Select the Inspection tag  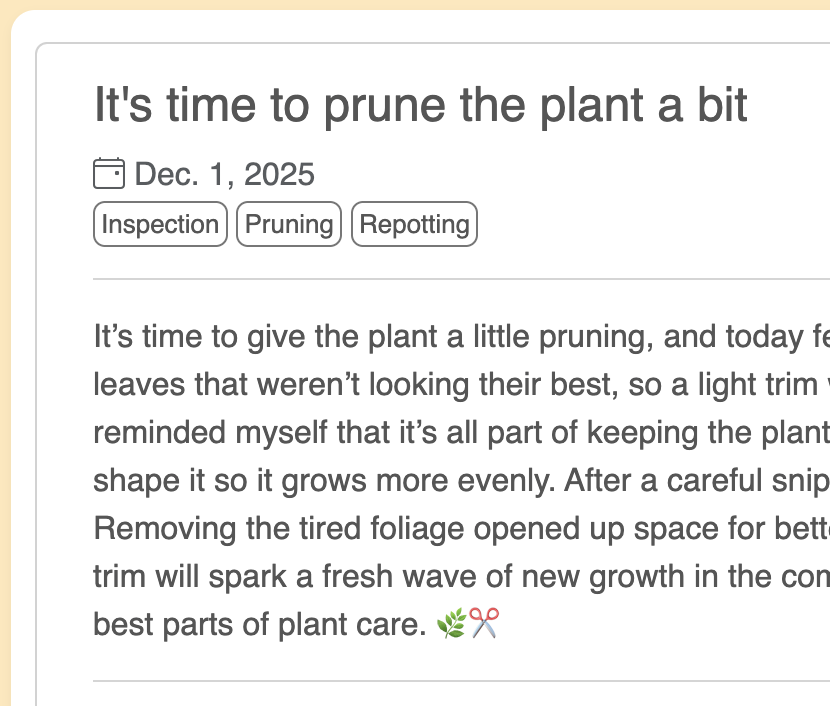[160, 224]
